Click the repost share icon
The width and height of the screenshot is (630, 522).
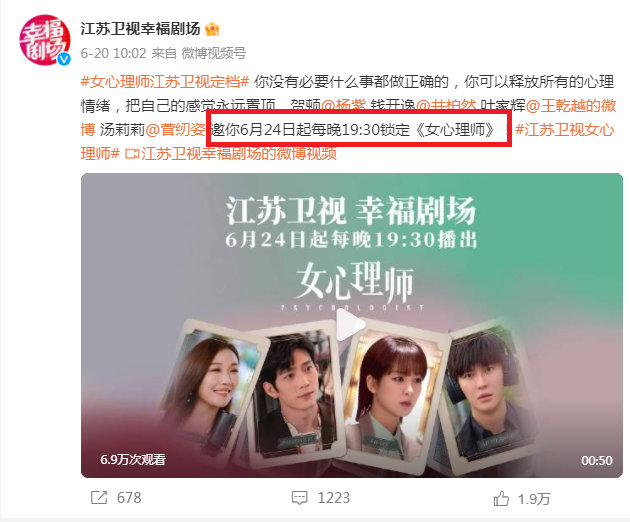click(99, 498)
